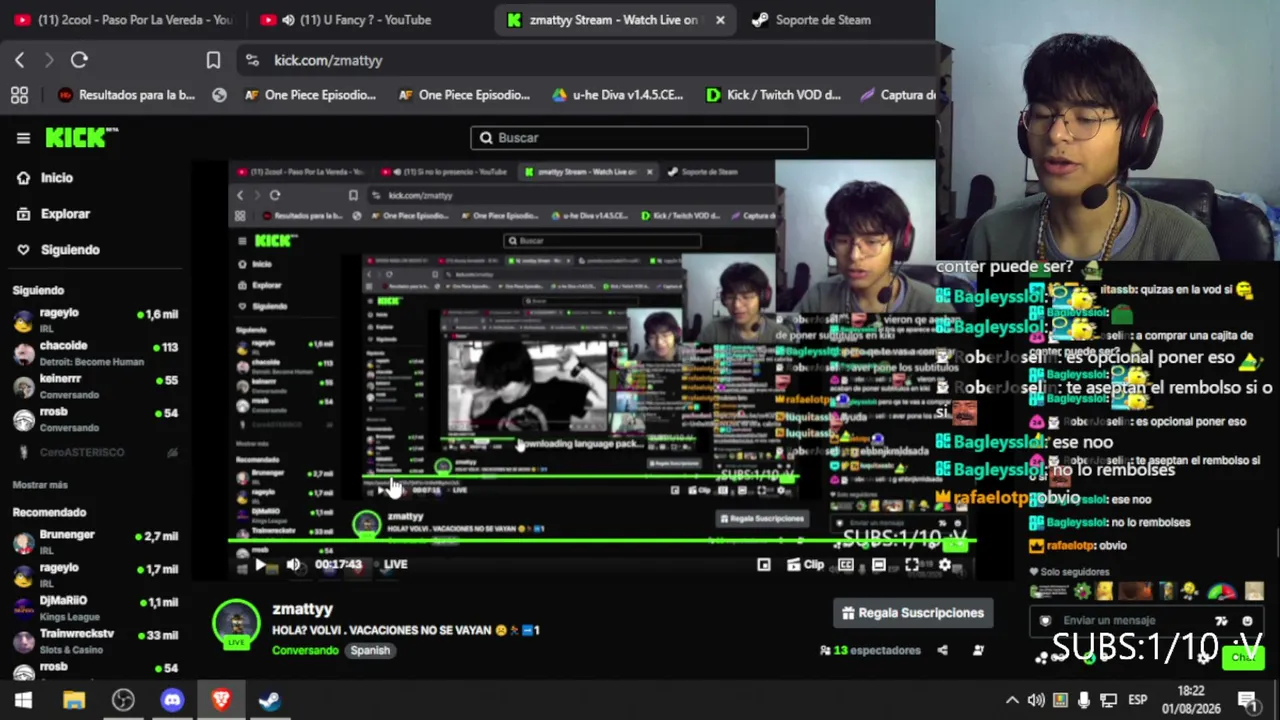1280x720 pixels.
Task: Switch keyboard language ESP in tray
Action: (x=1138, y=700)
